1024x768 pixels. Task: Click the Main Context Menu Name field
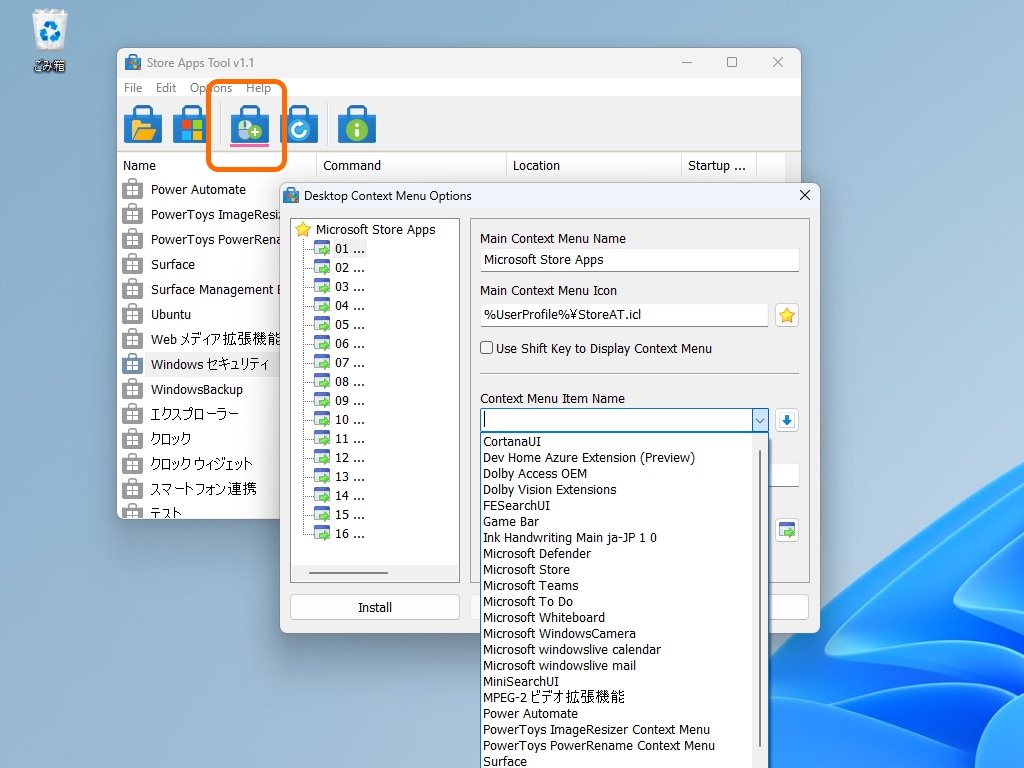pos(639,260)
